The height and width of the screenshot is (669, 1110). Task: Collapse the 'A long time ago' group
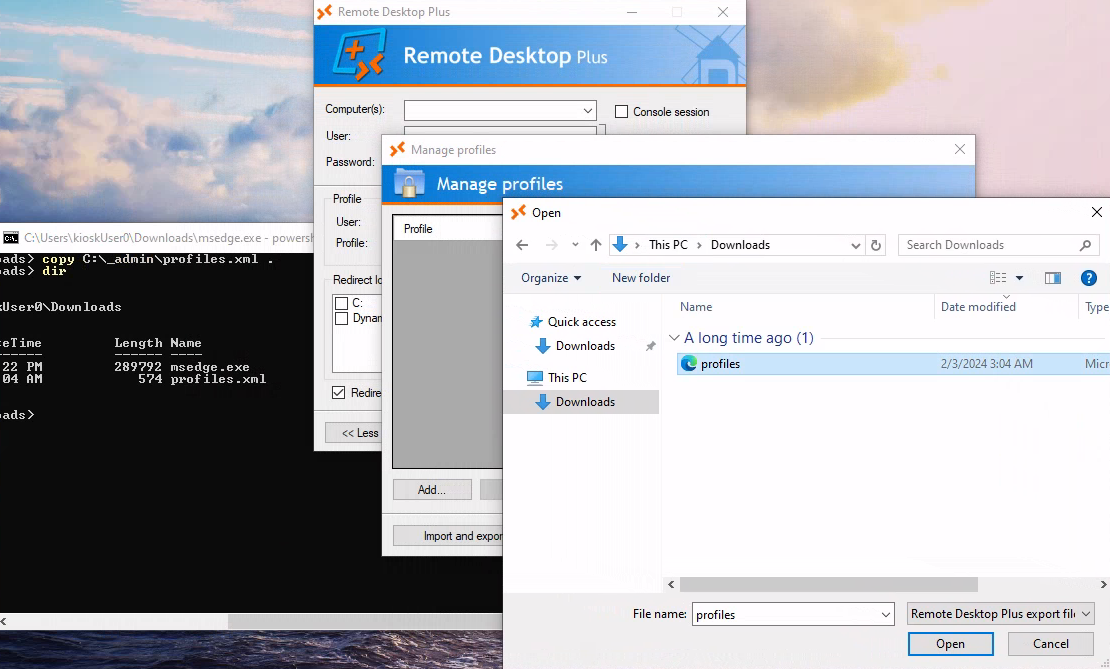[x=675, y=338]
